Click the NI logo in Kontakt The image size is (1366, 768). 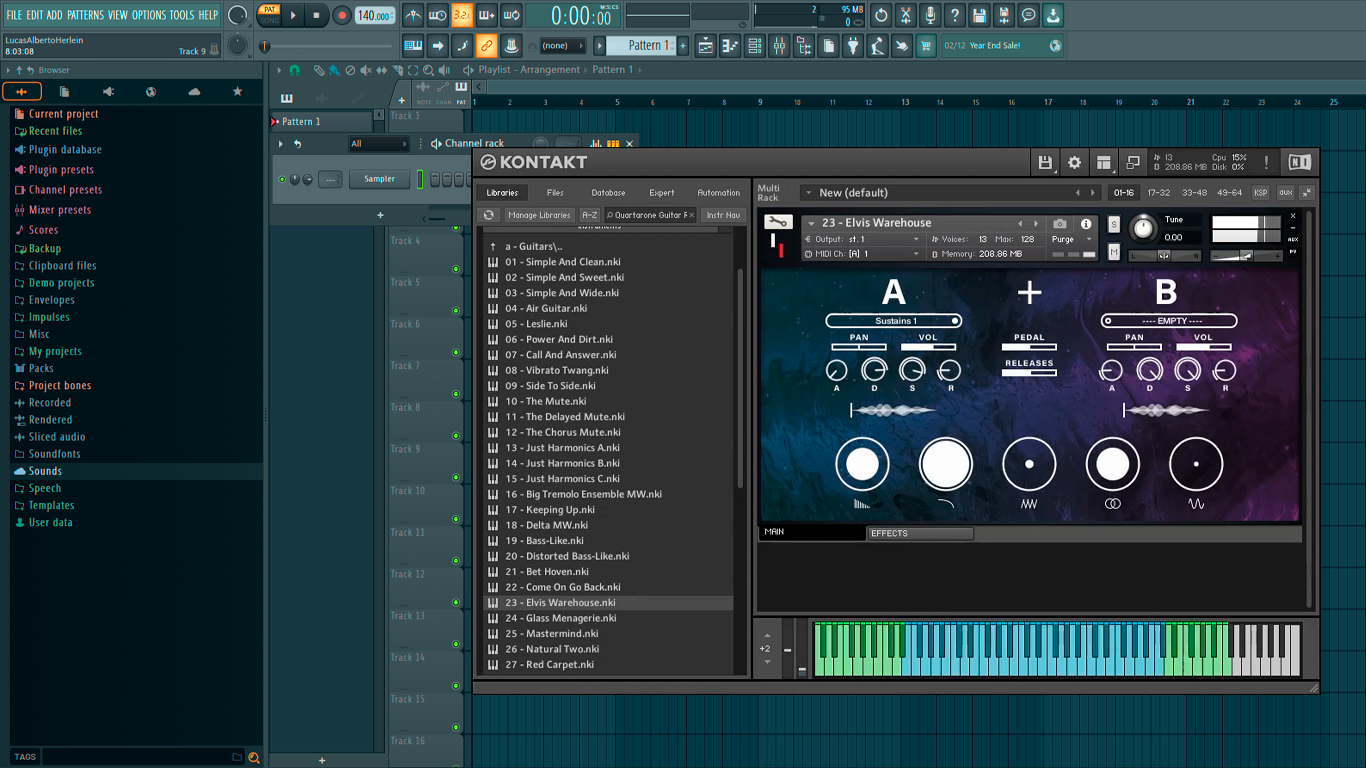(1299, 163)
